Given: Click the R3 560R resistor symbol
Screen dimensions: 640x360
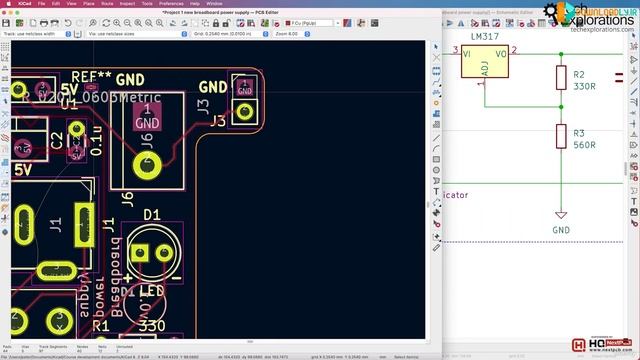Looking at the screenshot, I should coord(561,136).
